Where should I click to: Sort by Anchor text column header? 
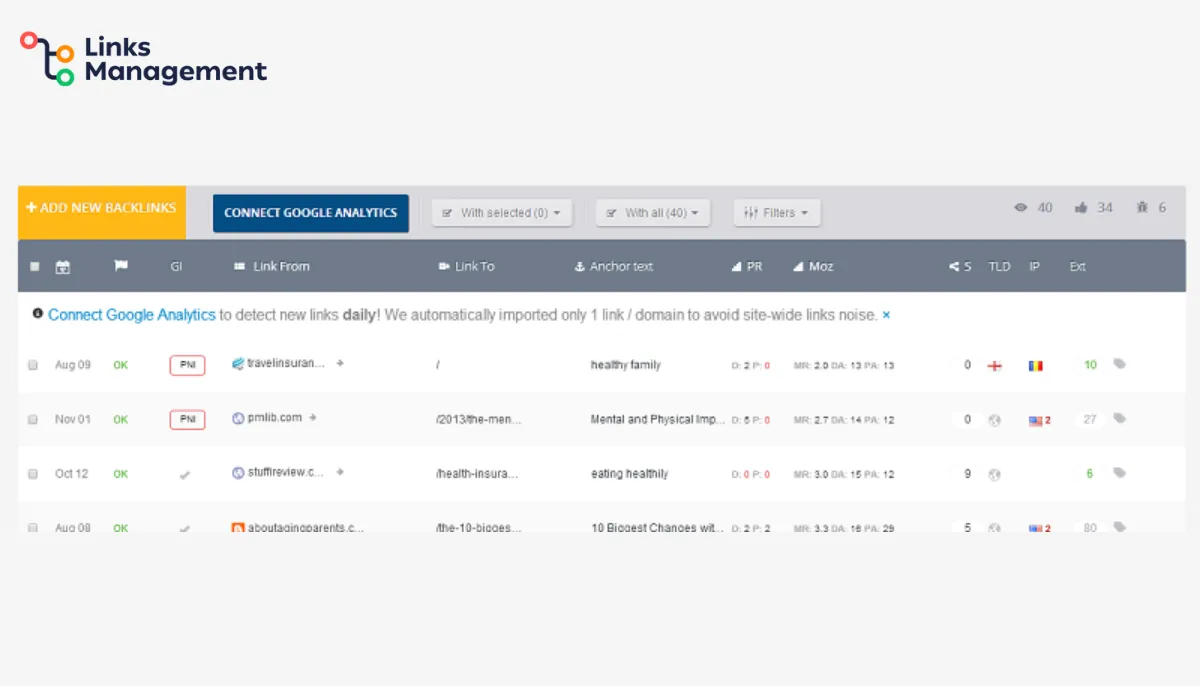coord(614,267)
